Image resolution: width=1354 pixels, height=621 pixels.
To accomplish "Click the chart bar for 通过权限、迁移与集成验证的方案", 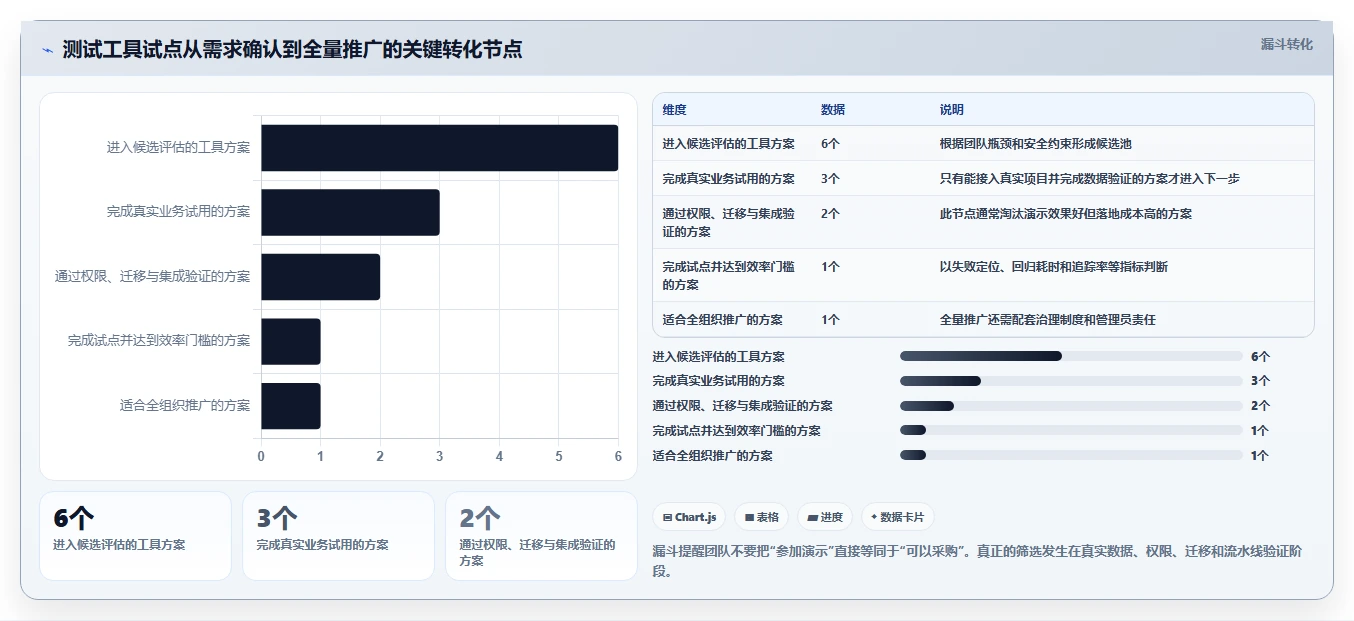I will 320,277.
